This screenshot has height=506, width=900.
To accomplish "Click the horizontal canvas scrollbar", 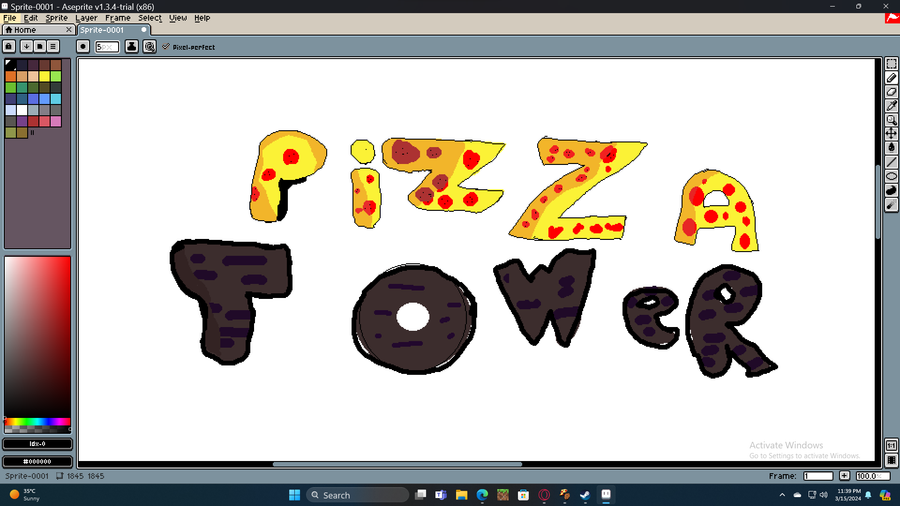I will coord(397,464).
